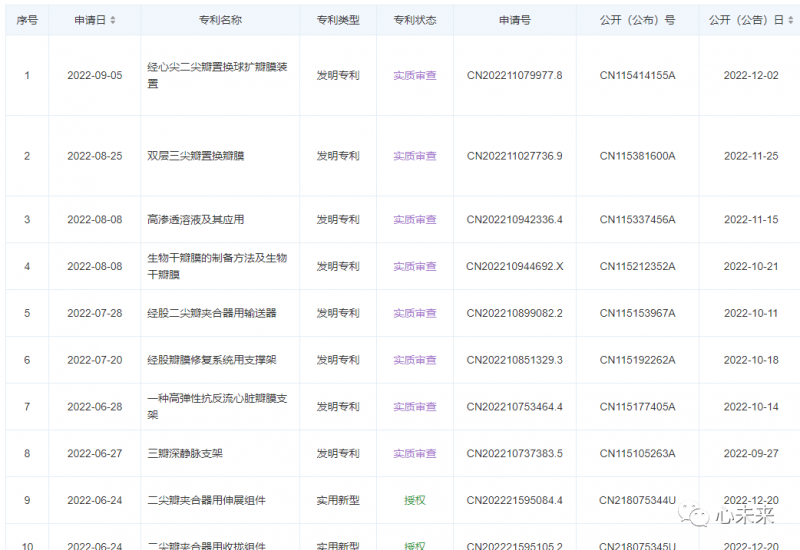This screenshot has width=800, height=550.
Task: View the 三瓣深静脉支架 patent details
Action: click(185, 453)
